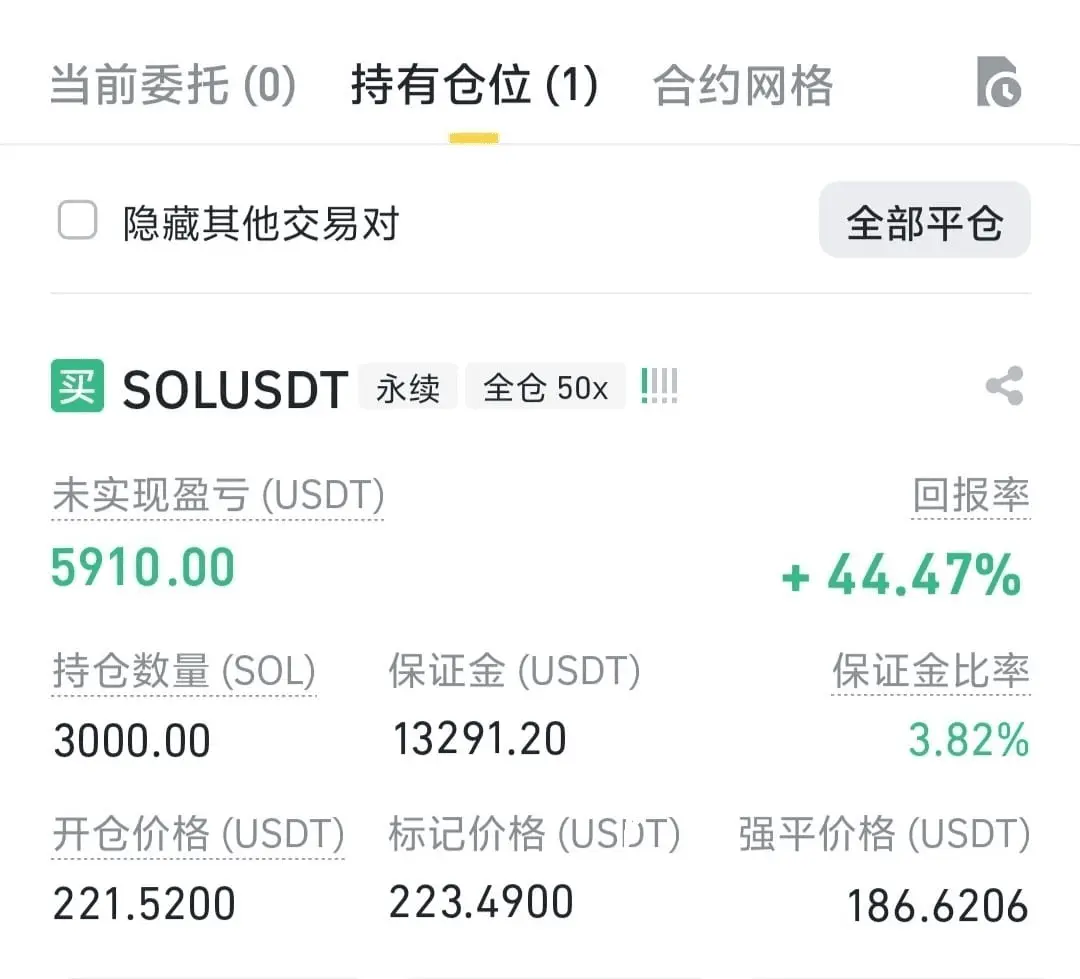Switch to 当前委托 (0) tab

click(x=173, y=85)
